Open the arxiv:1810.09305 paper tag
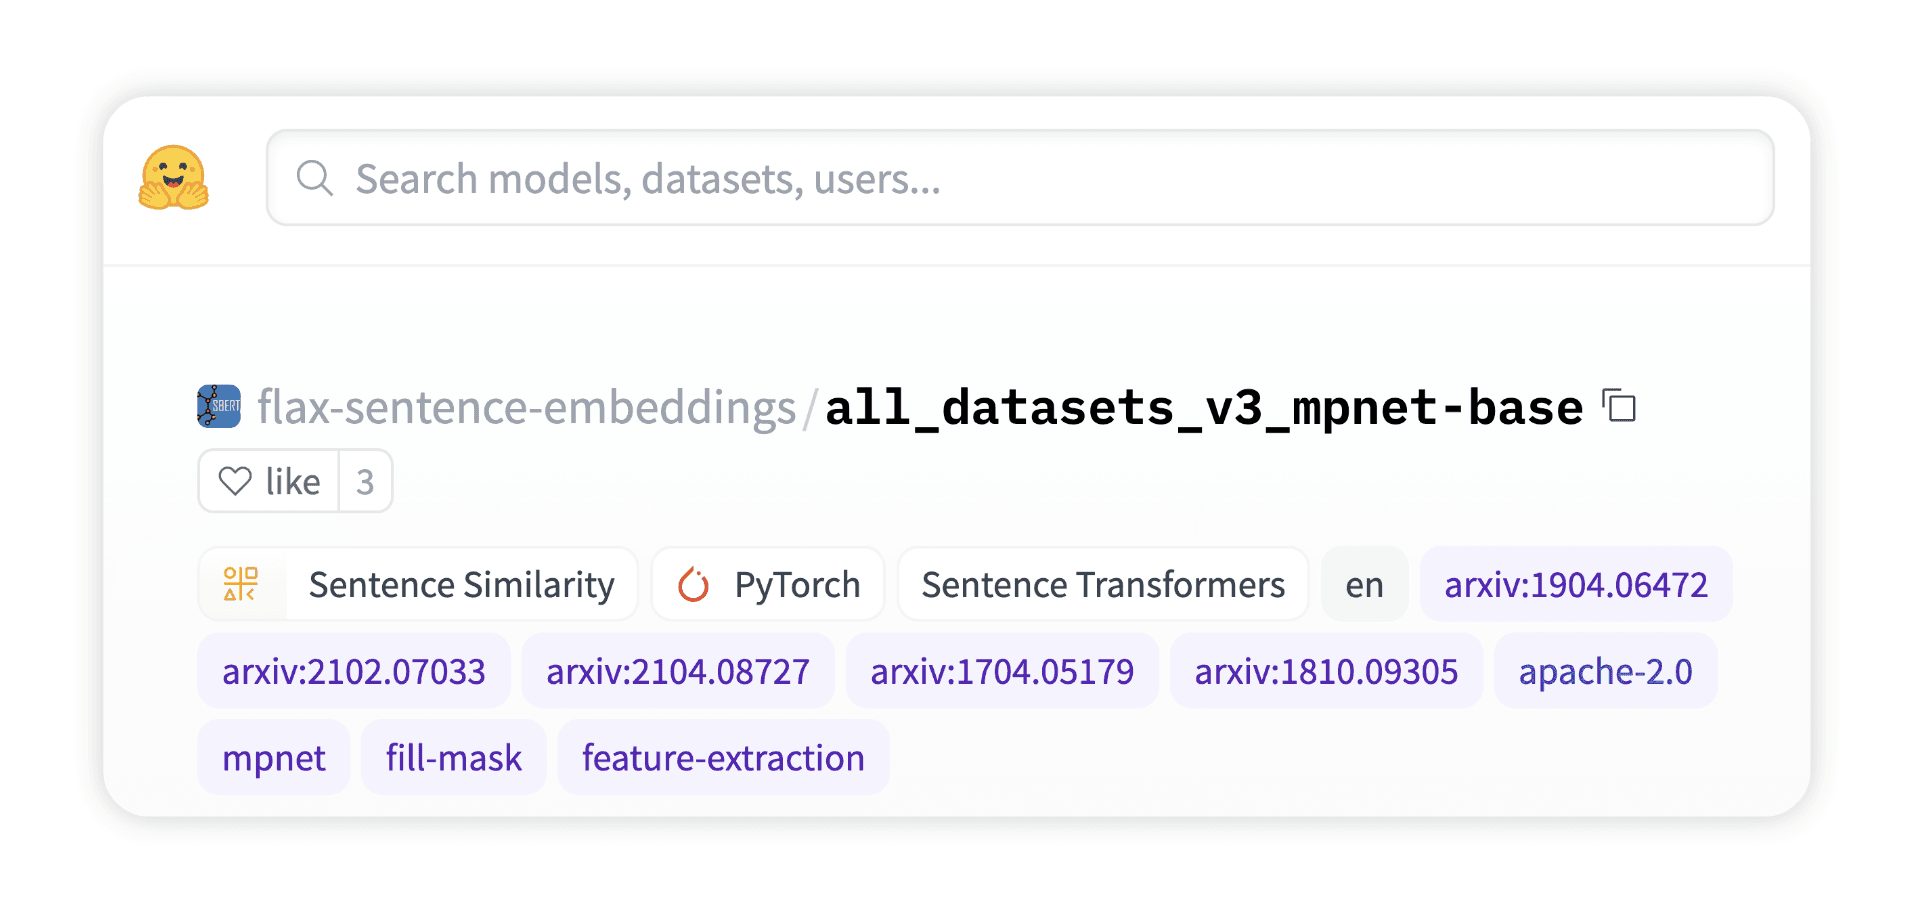 point(1326,671)
